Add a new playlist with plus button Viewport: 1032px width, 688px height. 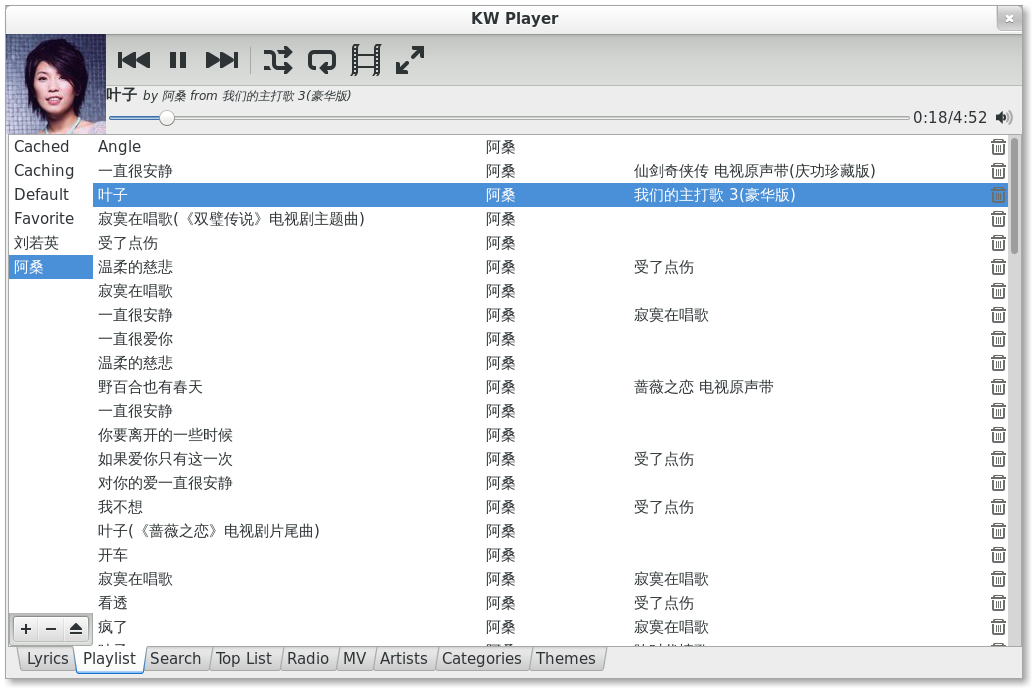click(x=26, y=629)
